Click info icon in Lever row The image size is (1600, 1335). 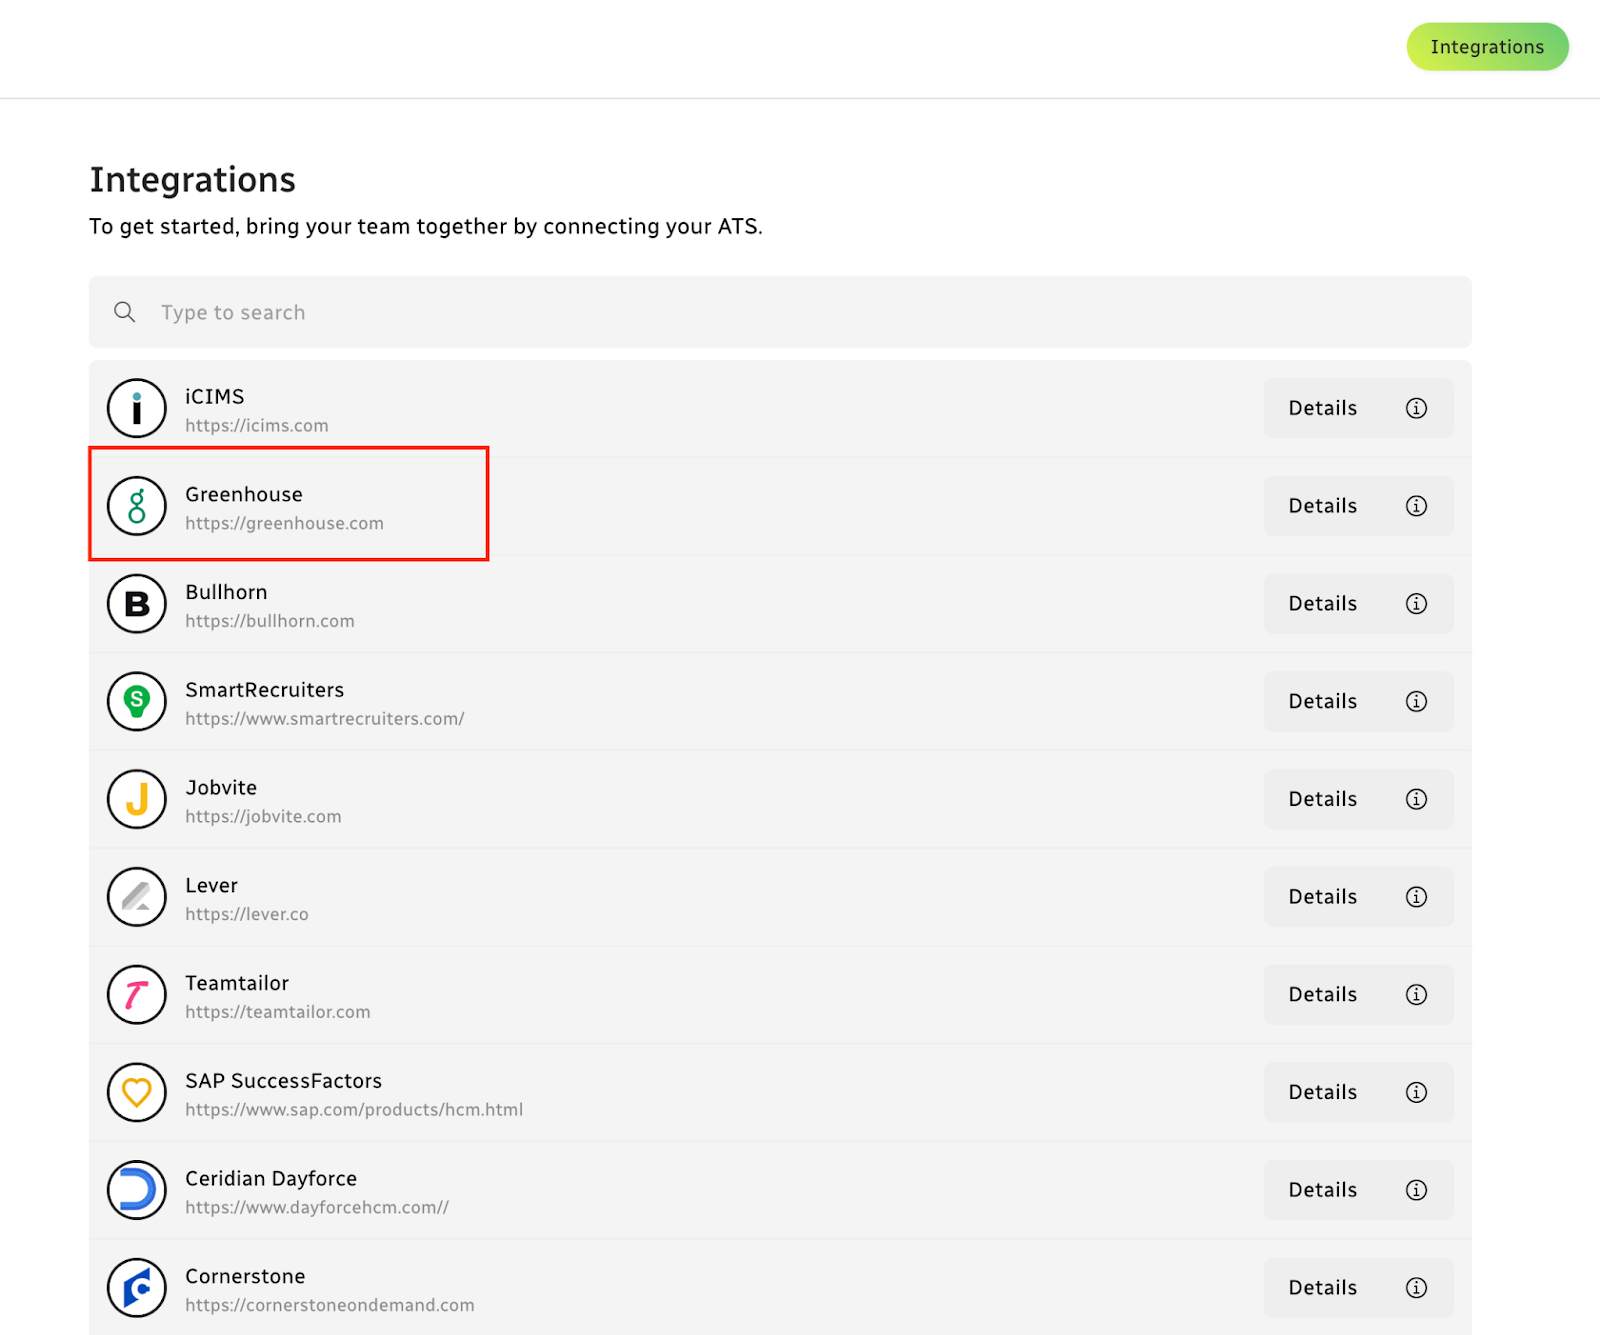tap(1416, 897)
